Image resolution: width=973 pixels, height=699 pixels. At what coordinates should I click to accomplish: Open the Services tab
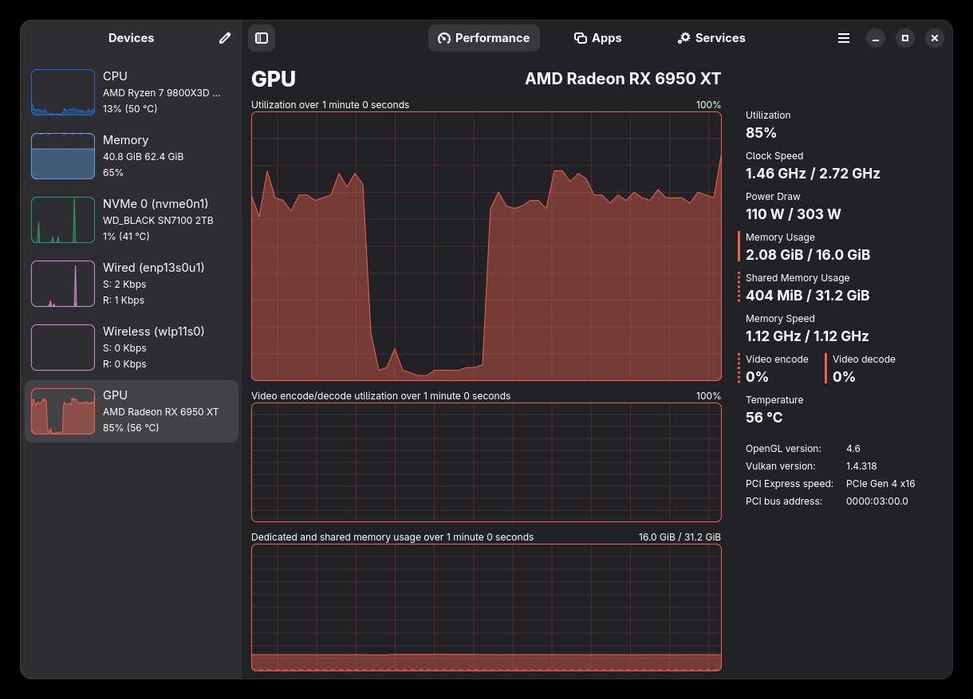(711, 38)
